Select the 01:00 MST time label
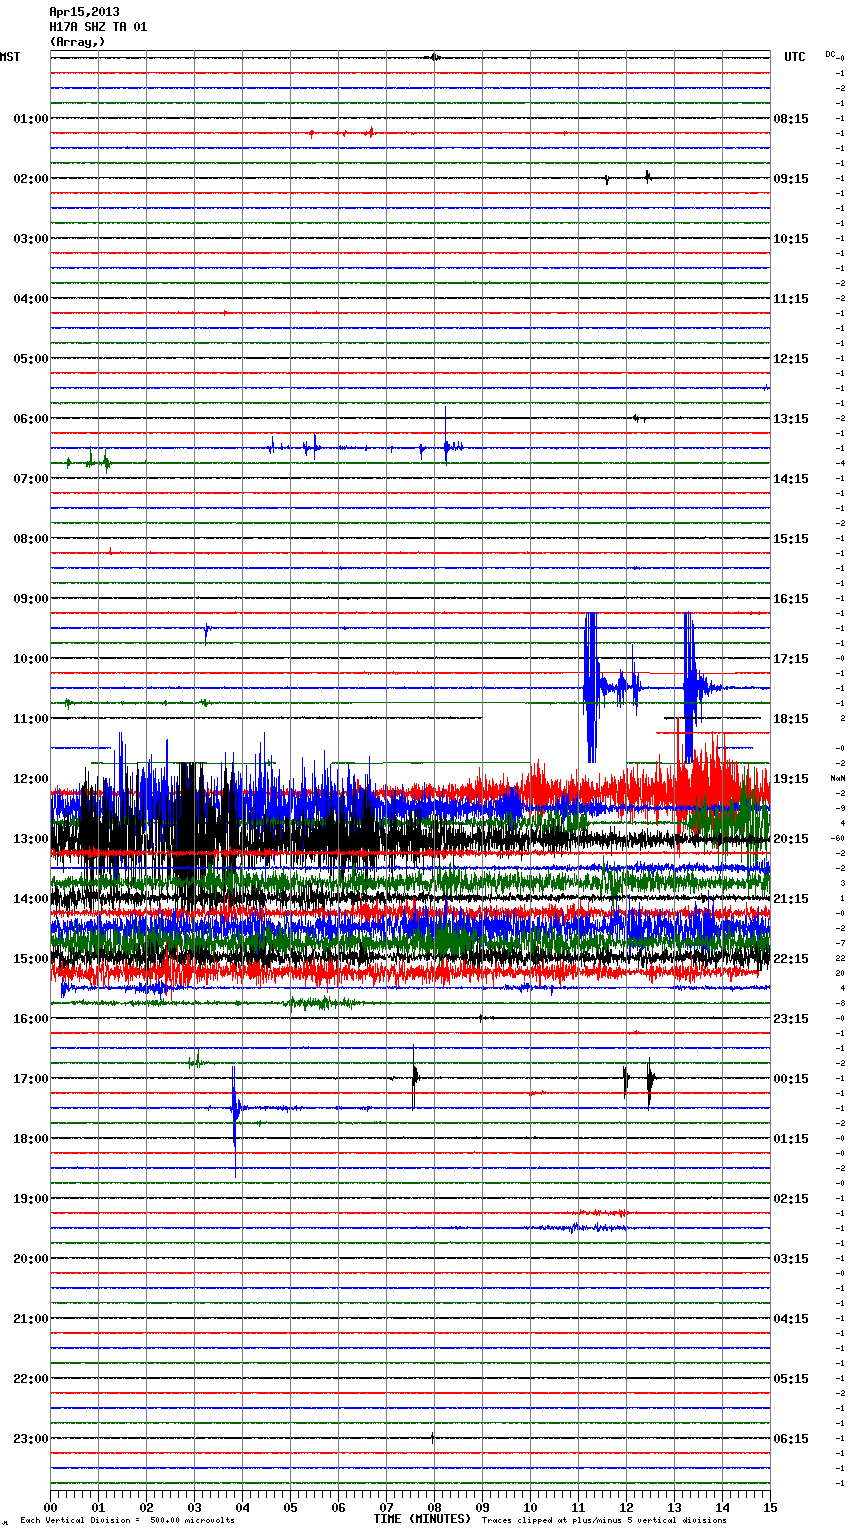Viewport: 850px width, 1534px height. [x=31, y=119]
